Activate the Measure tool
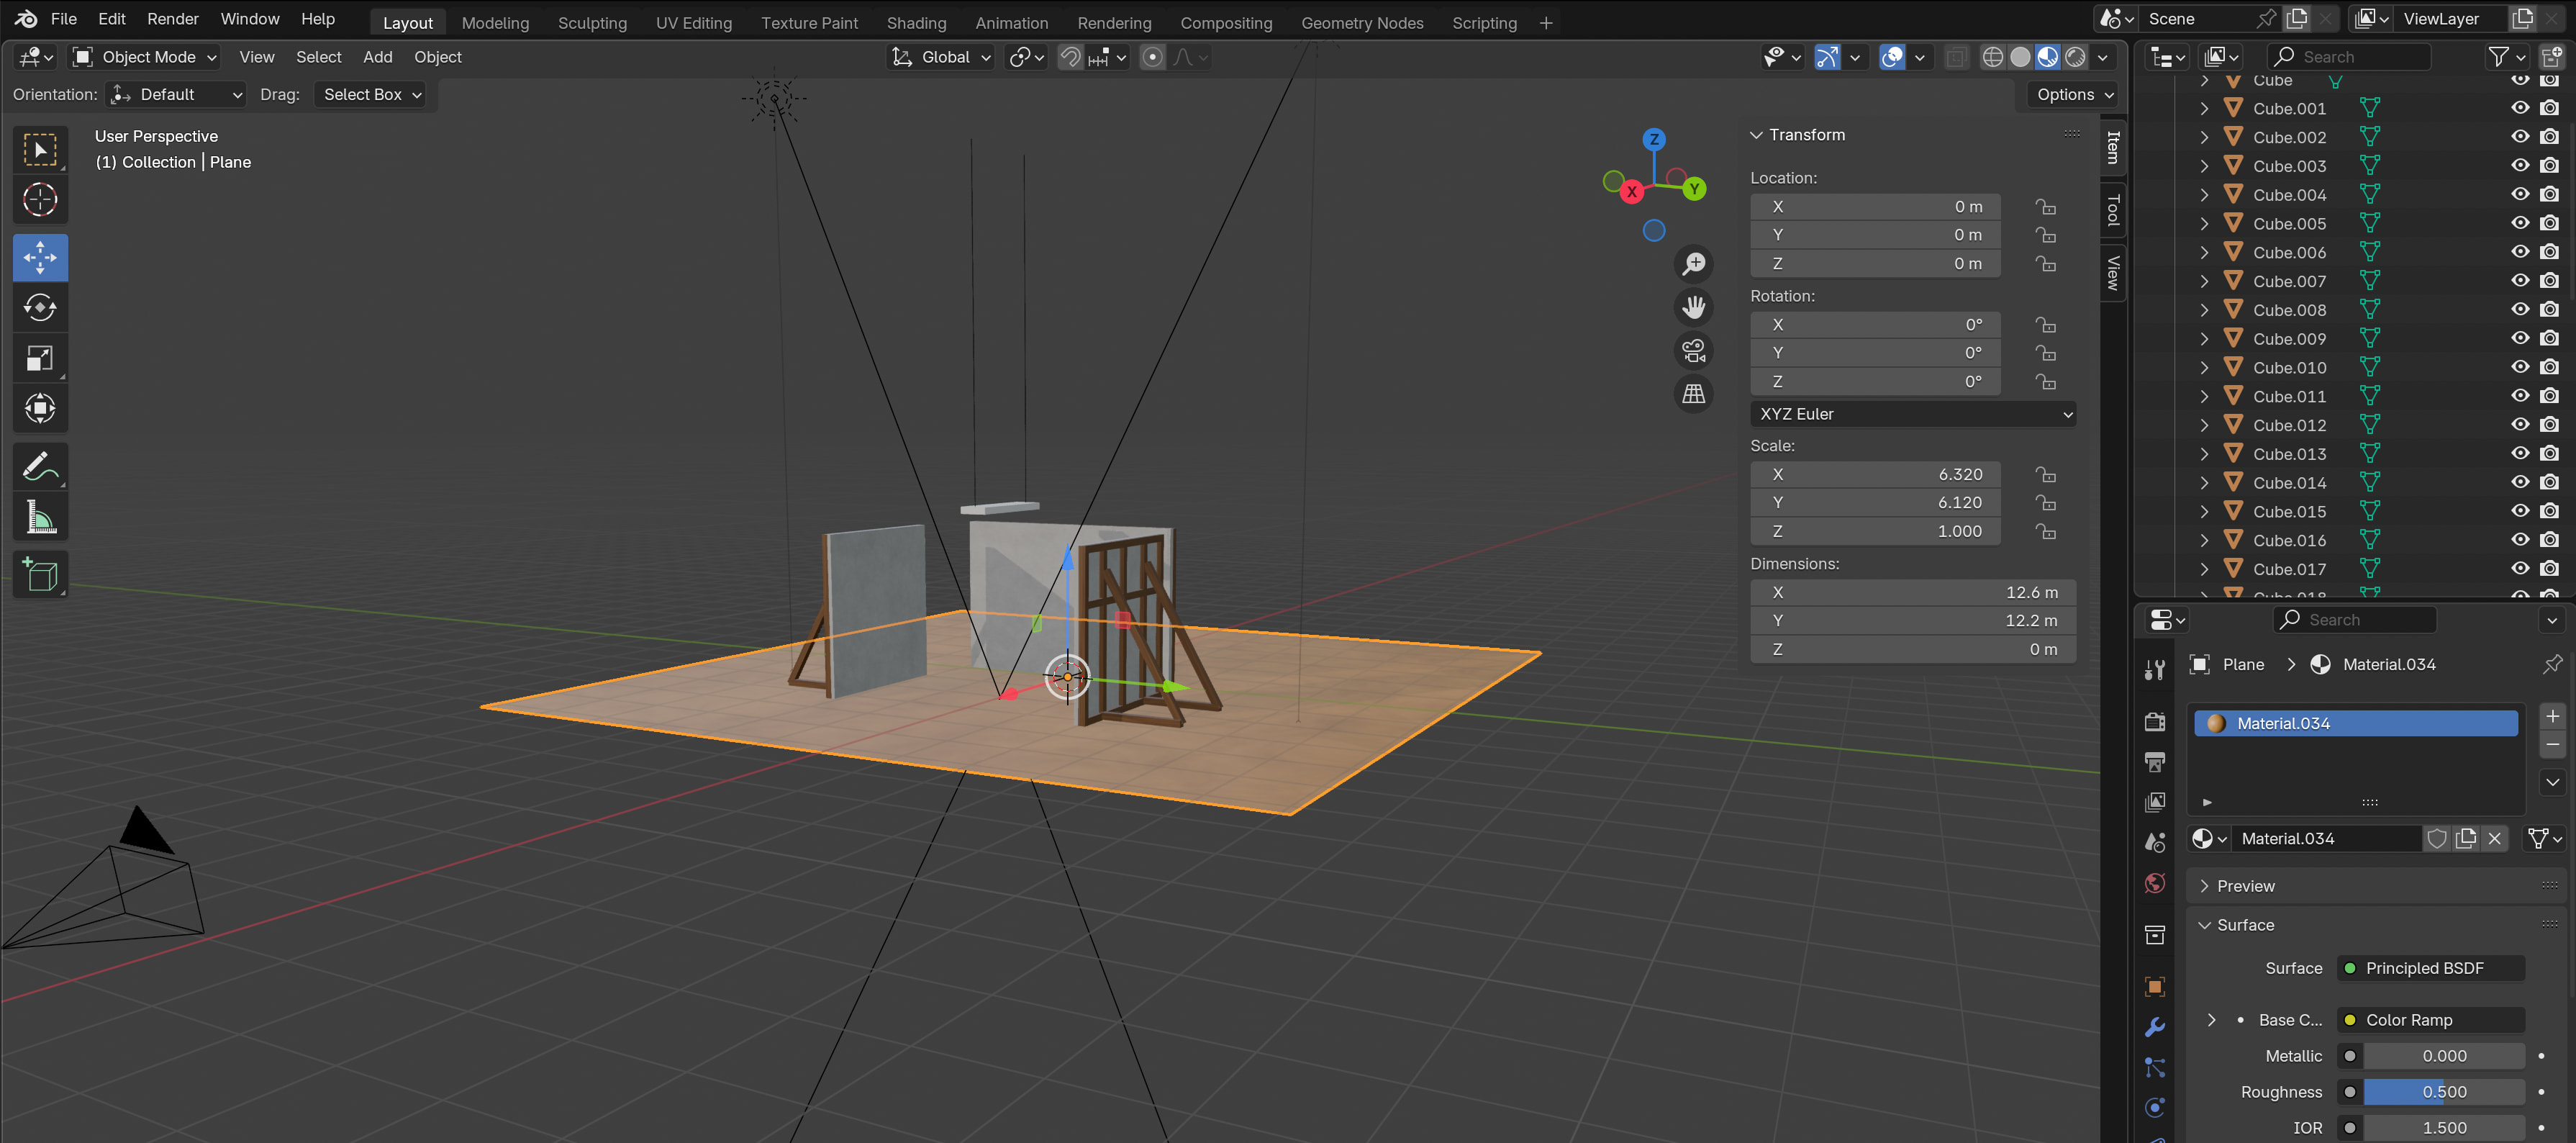The height and width of the screenshot is (1143, 2576). (40, 517)
